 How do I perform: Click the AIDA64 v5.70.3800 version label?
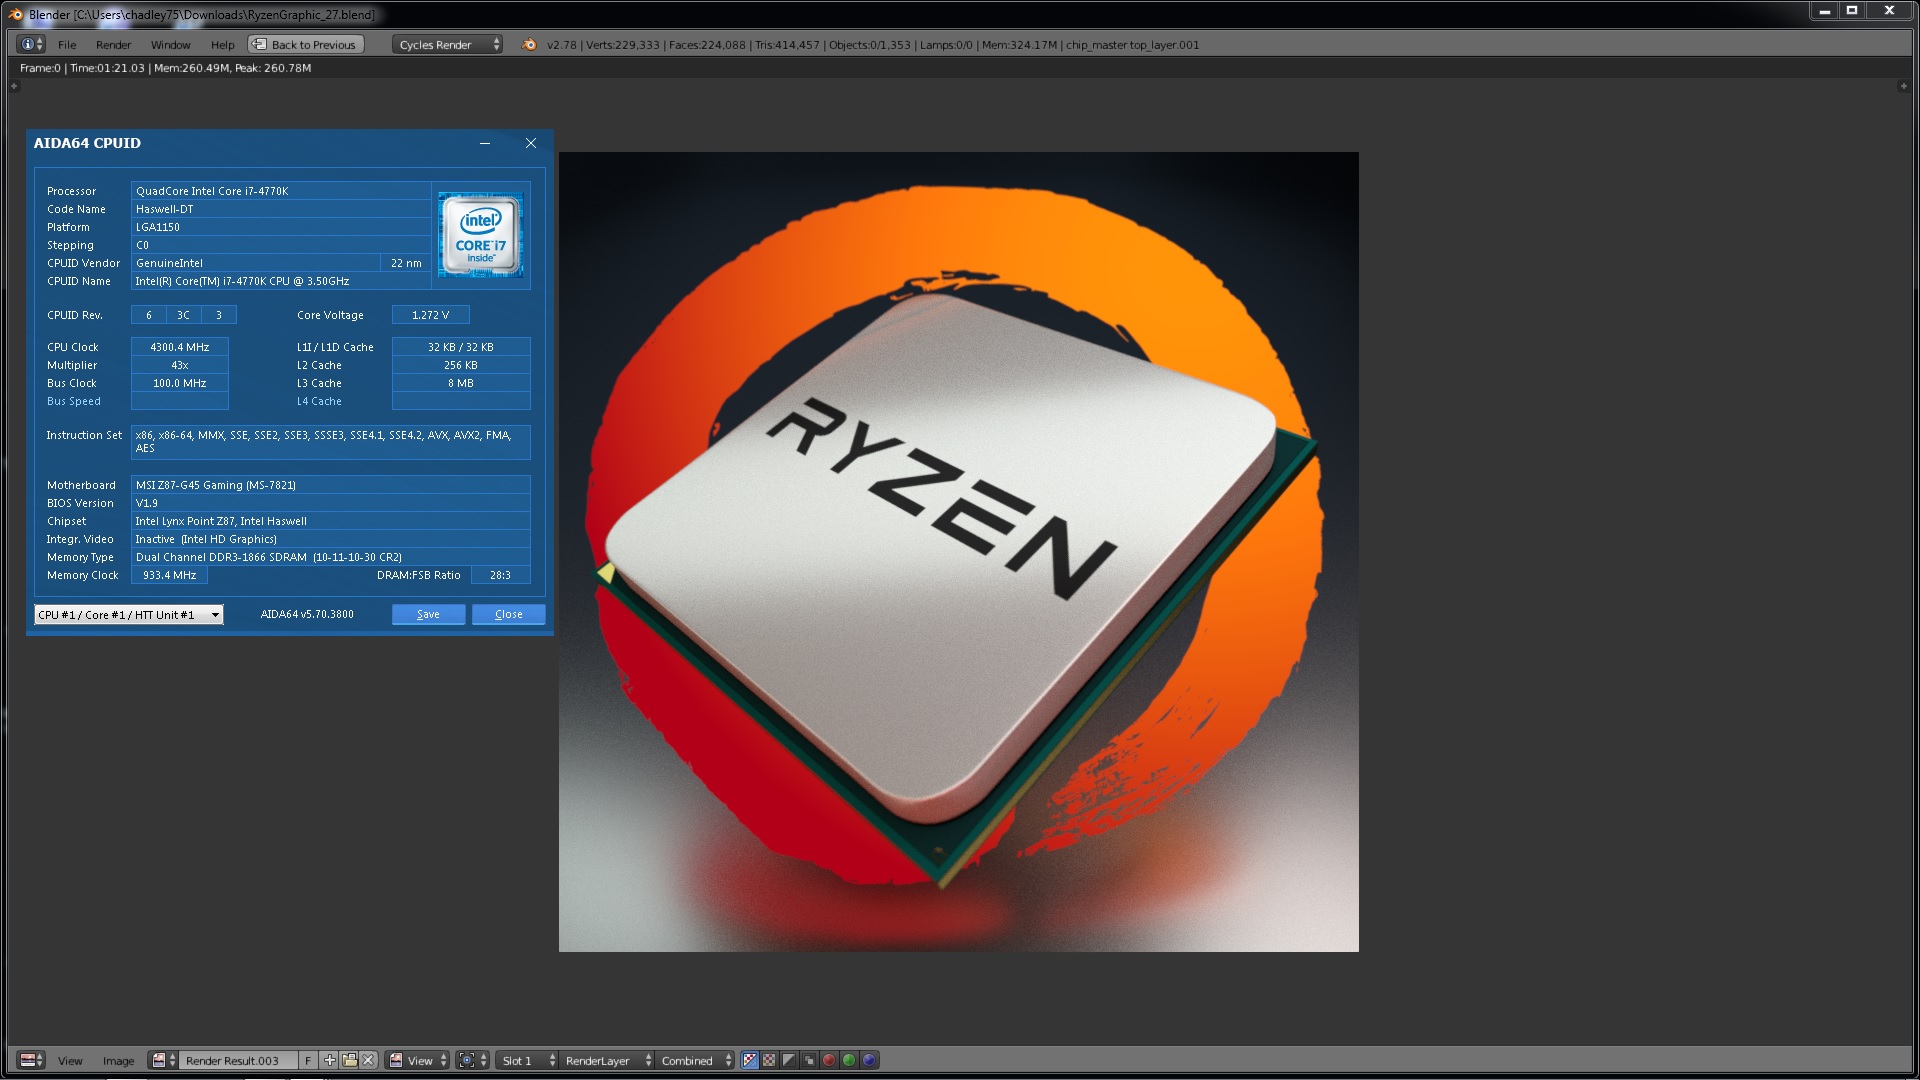[x=307, y=614]
